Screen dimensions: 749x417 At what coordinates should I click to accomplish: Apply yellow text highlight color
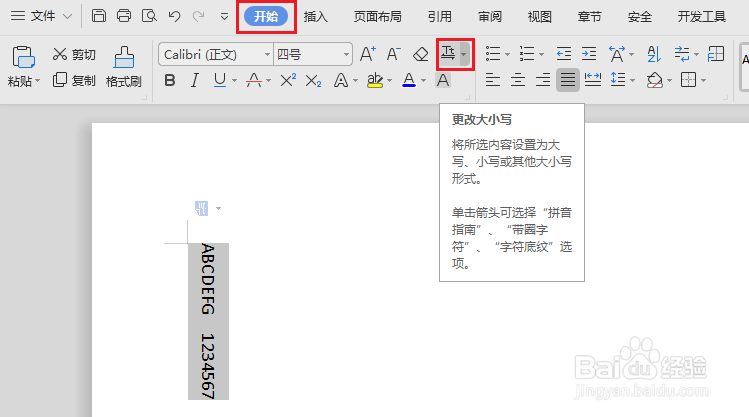coord(375,80)
